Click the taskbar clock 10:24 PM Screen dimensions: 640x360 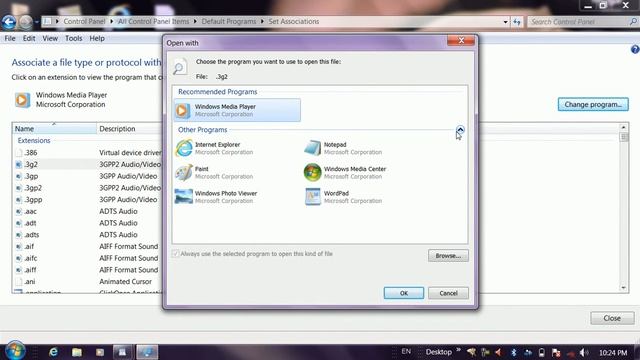613,353
